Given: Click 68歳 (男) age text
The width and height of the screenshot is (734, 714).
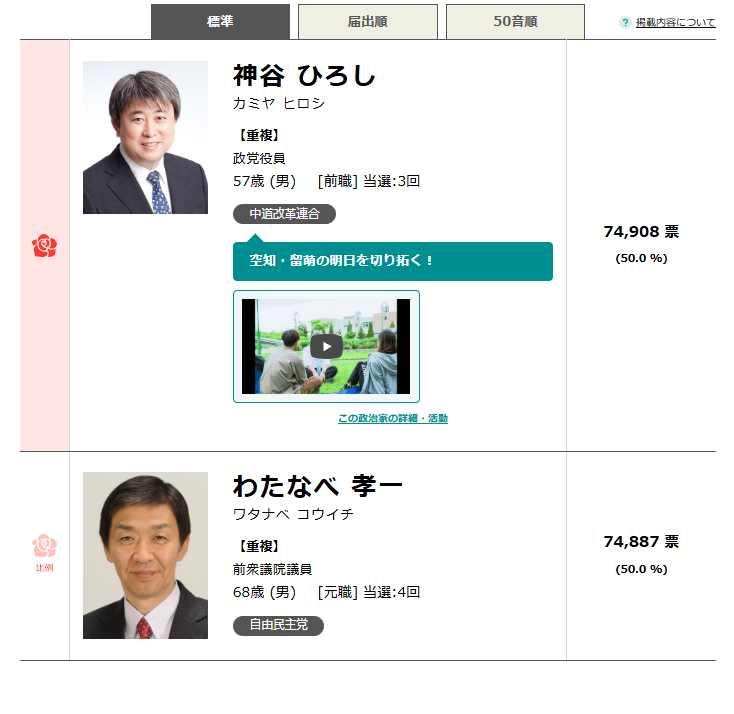Looking at the screenshot, I should [x=264, y=592].
